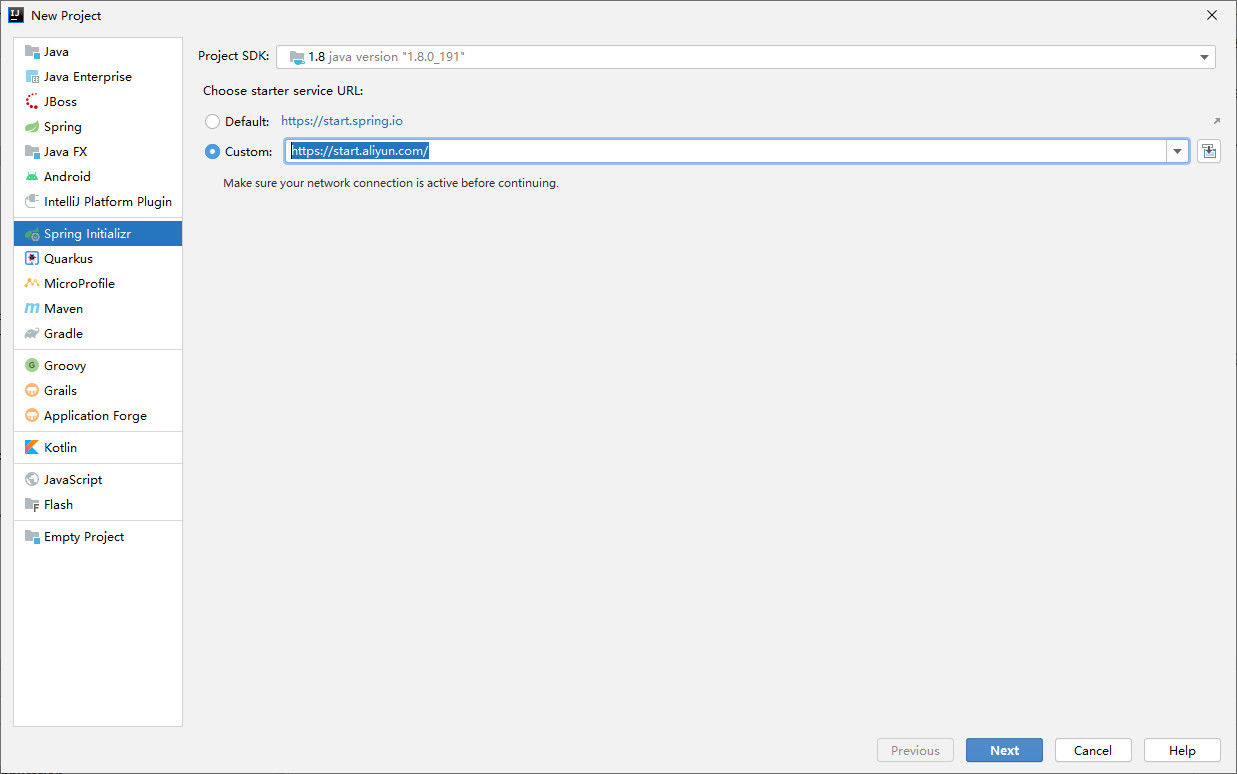The height and width of the screenshot is (774, 1237).
Task: Select Empty Project label
Action: [x=84, y=537]
